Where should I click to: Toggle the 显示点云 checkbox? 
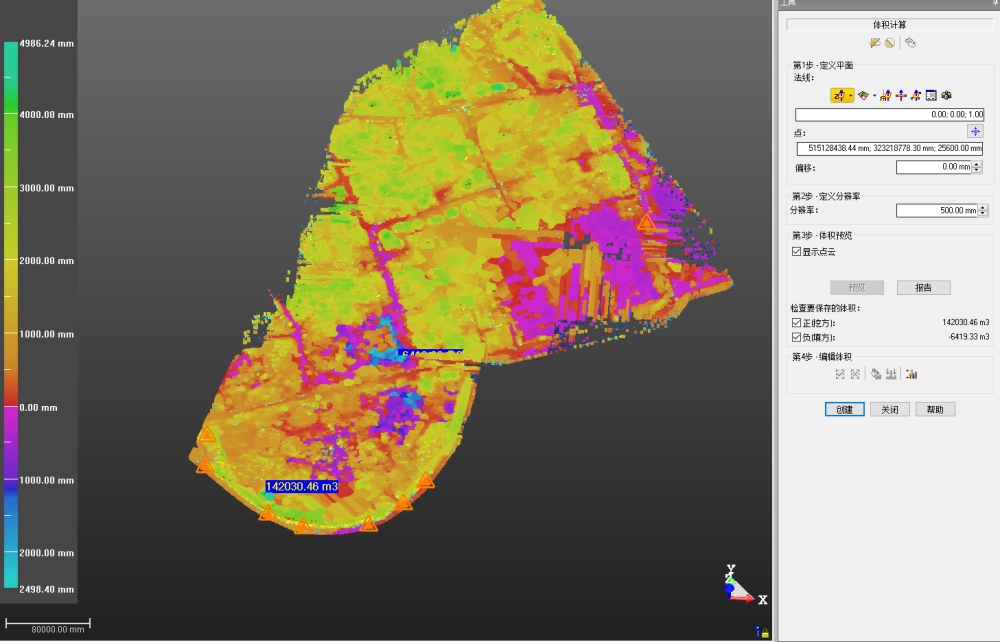[797, 252]
